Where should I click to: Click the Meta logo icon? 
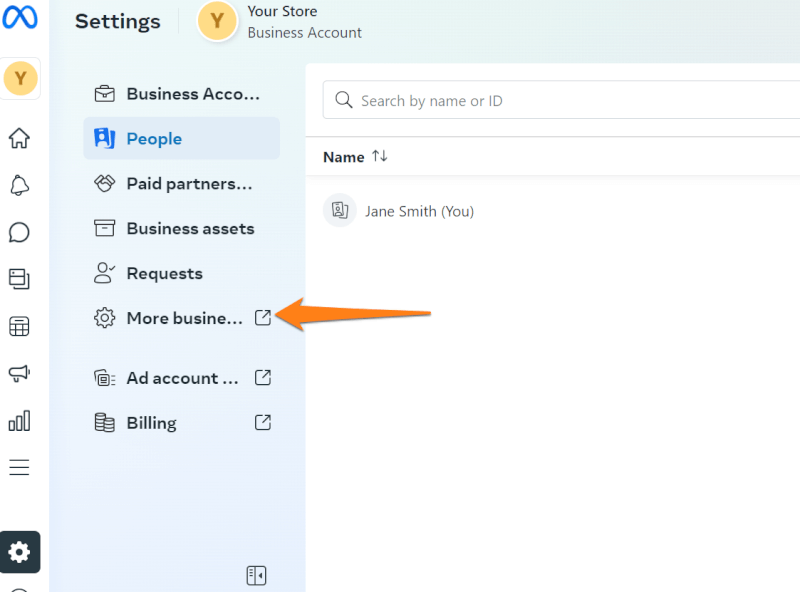point(20,20)
